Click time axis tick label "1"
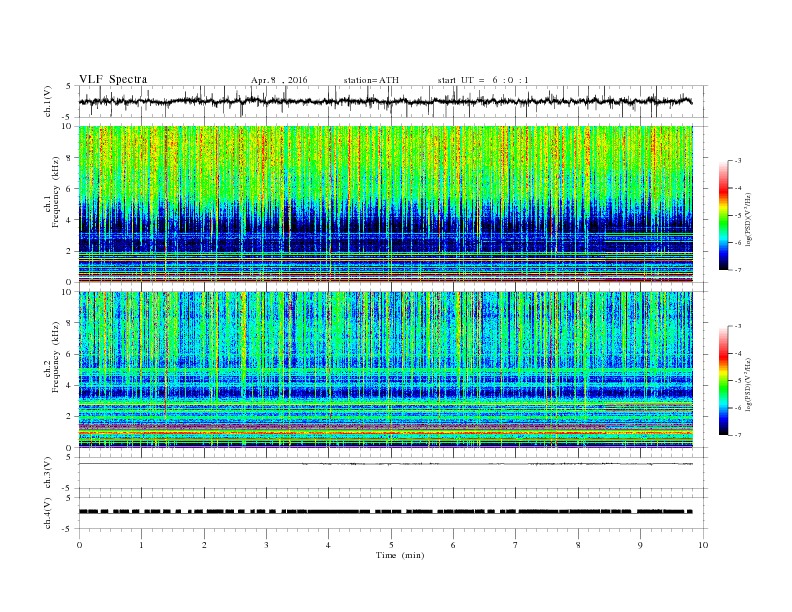This screenshot has width=792, height=612. 141,545
